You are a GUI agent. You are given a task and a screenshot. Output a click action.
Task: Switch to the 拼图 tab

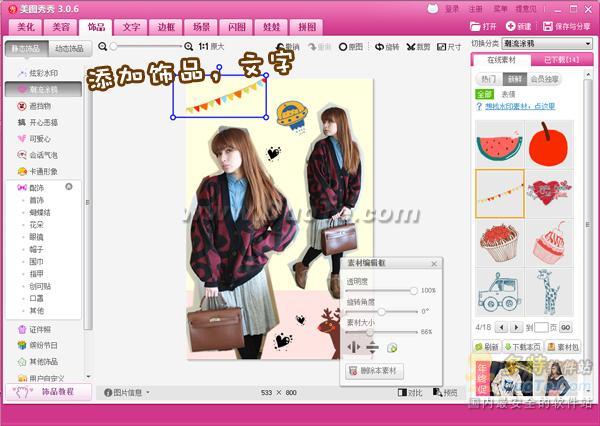pos(307,27)
